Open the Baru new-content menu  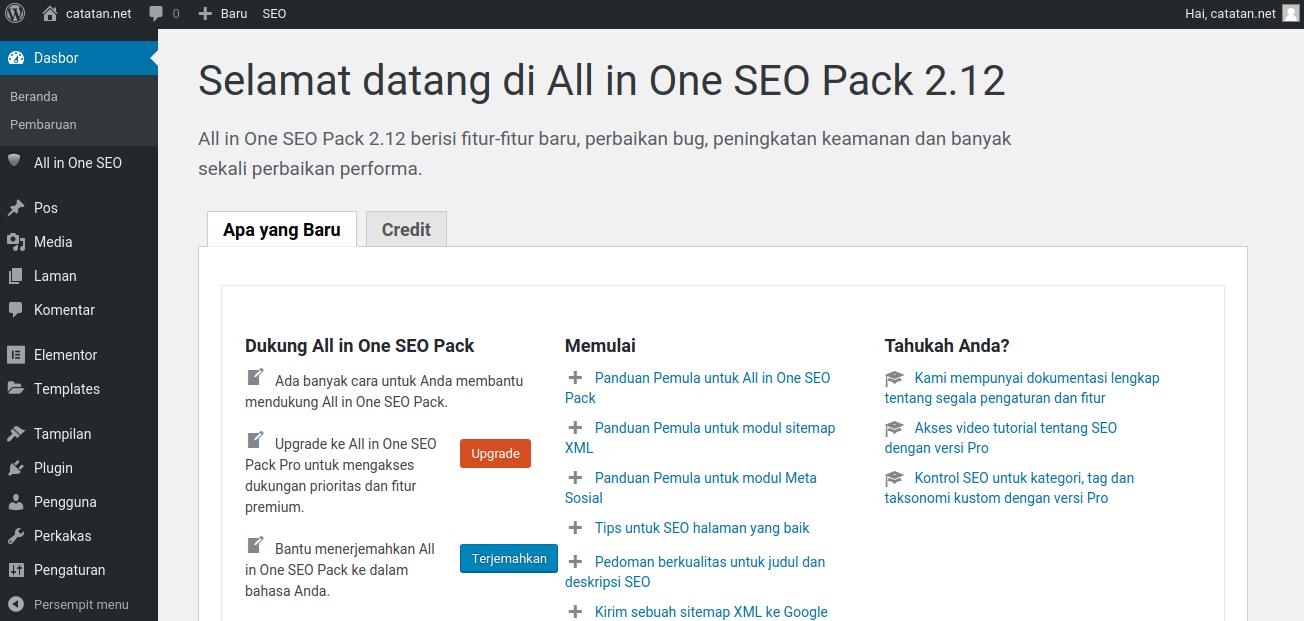(223, 13)
